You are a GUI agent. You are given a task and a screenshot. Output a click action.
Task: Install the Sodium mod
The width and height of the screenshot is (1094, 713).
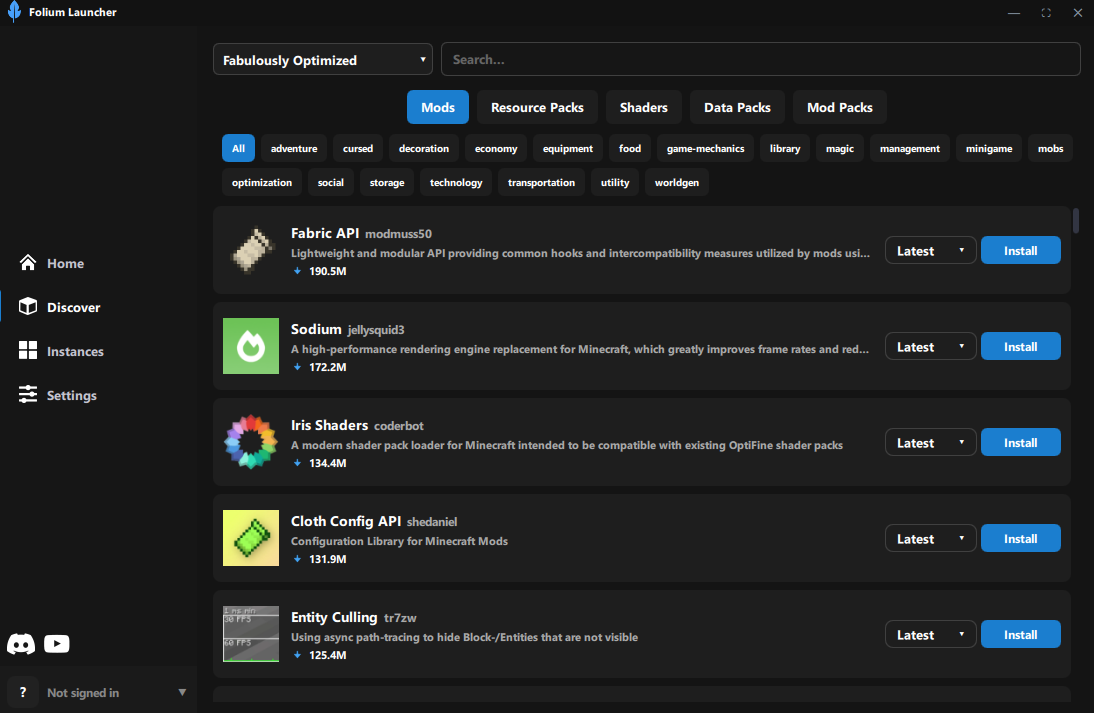[x=1021, y=347]
